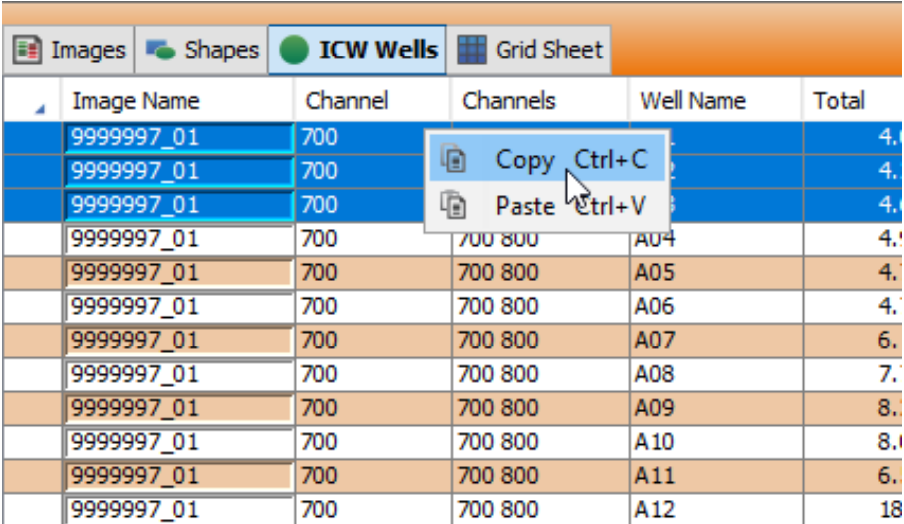Select the Image Name cell in row A06
Image resolution: width=904 pixels, height=524 pixels.
[x=179, y=306]
